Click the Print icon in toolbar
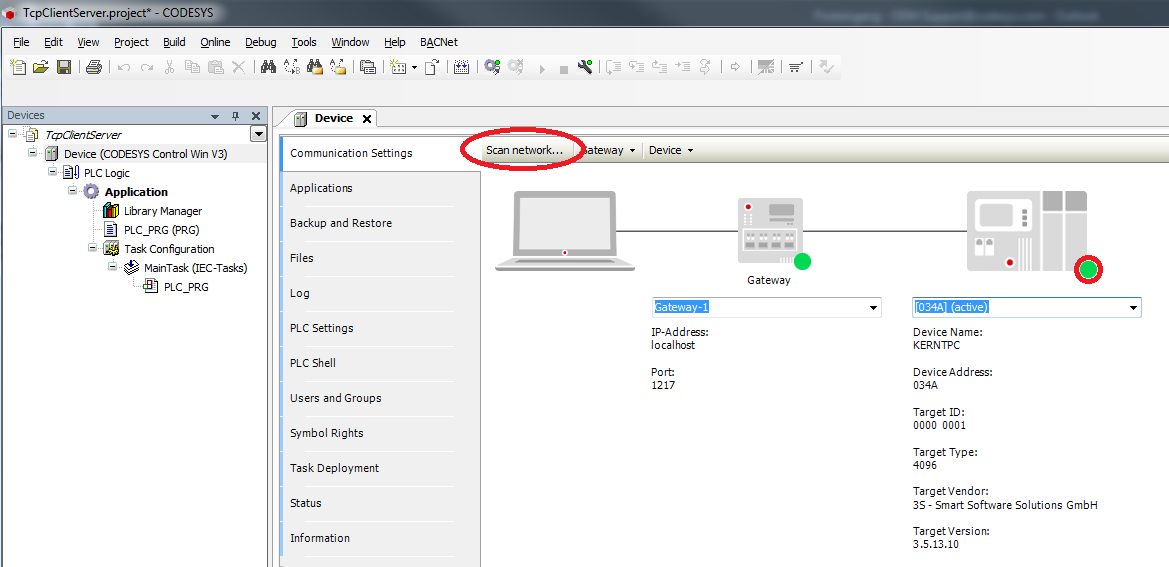 point(93,67)
